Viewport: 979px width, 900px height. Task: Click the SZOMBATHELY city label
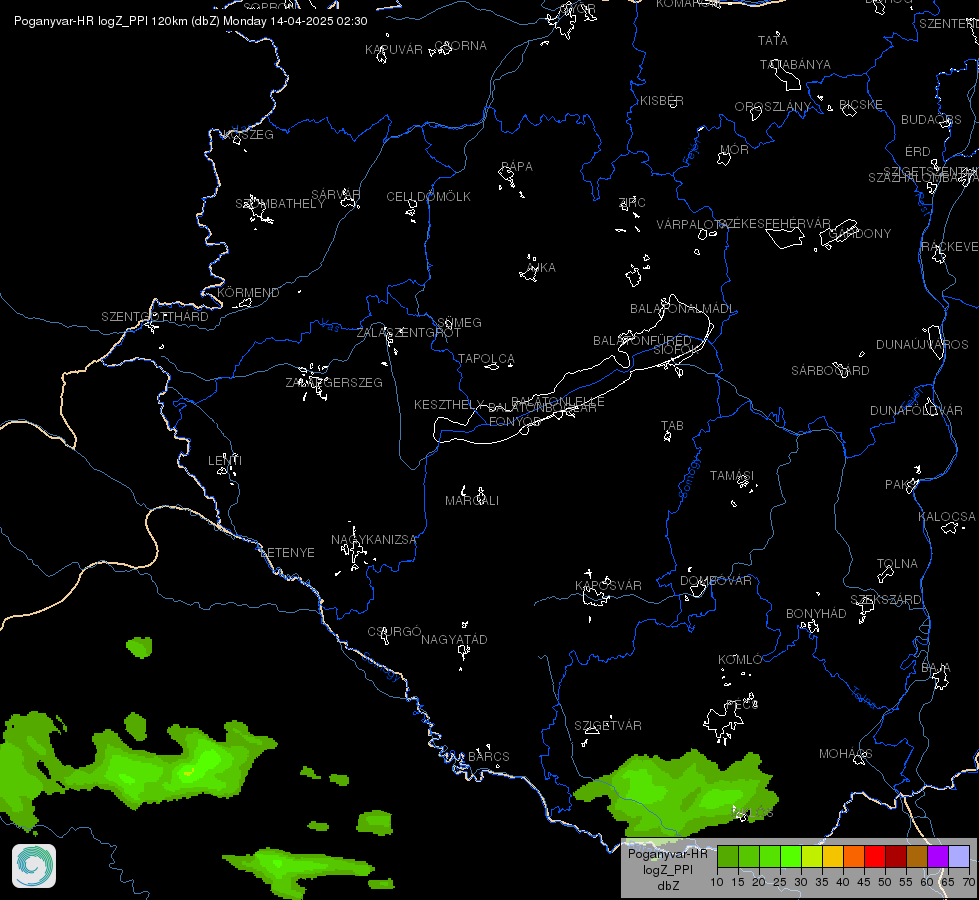pyautogui.click(x=280, y=204)
